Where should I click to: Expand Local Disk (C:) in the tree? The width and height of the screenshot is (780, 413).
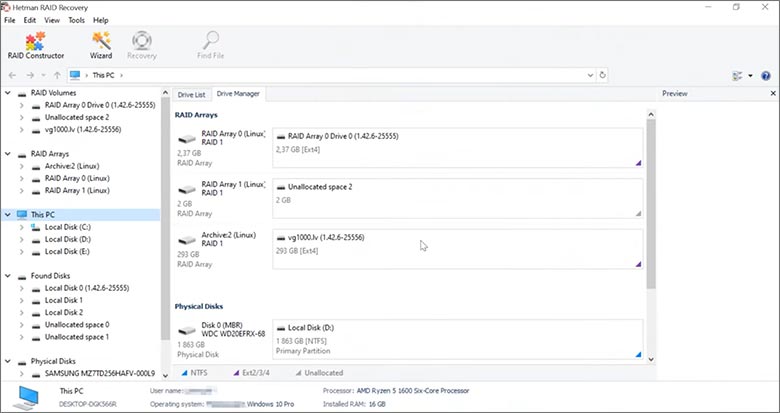[22, 227]
